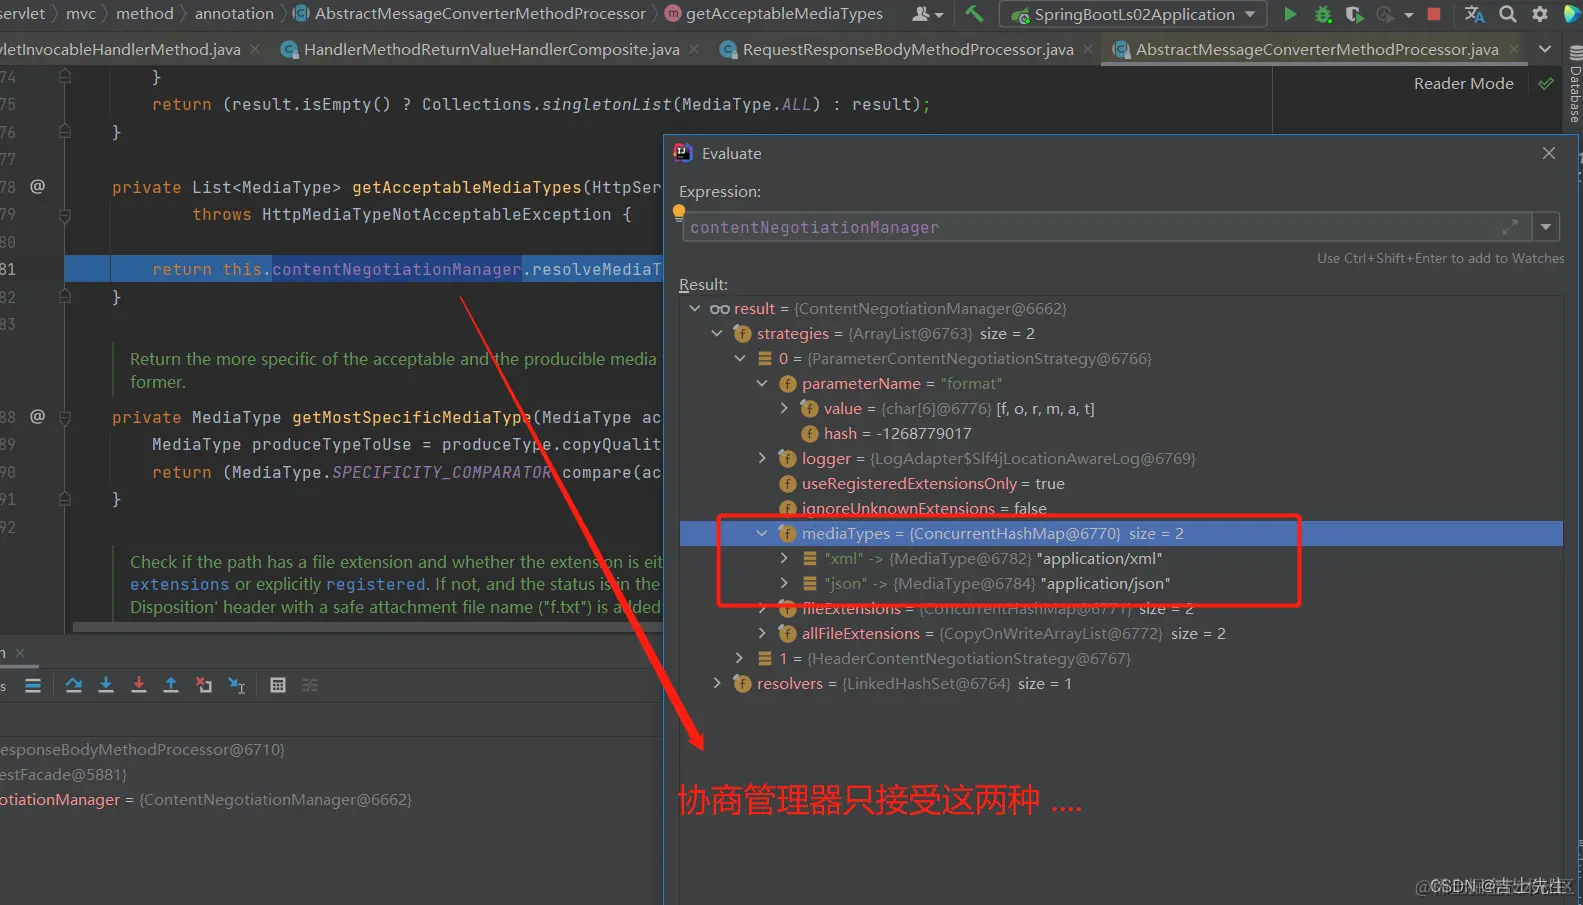Open the expression history dropdown
The image size is (1583, 905).
[x=1546, y=227]
